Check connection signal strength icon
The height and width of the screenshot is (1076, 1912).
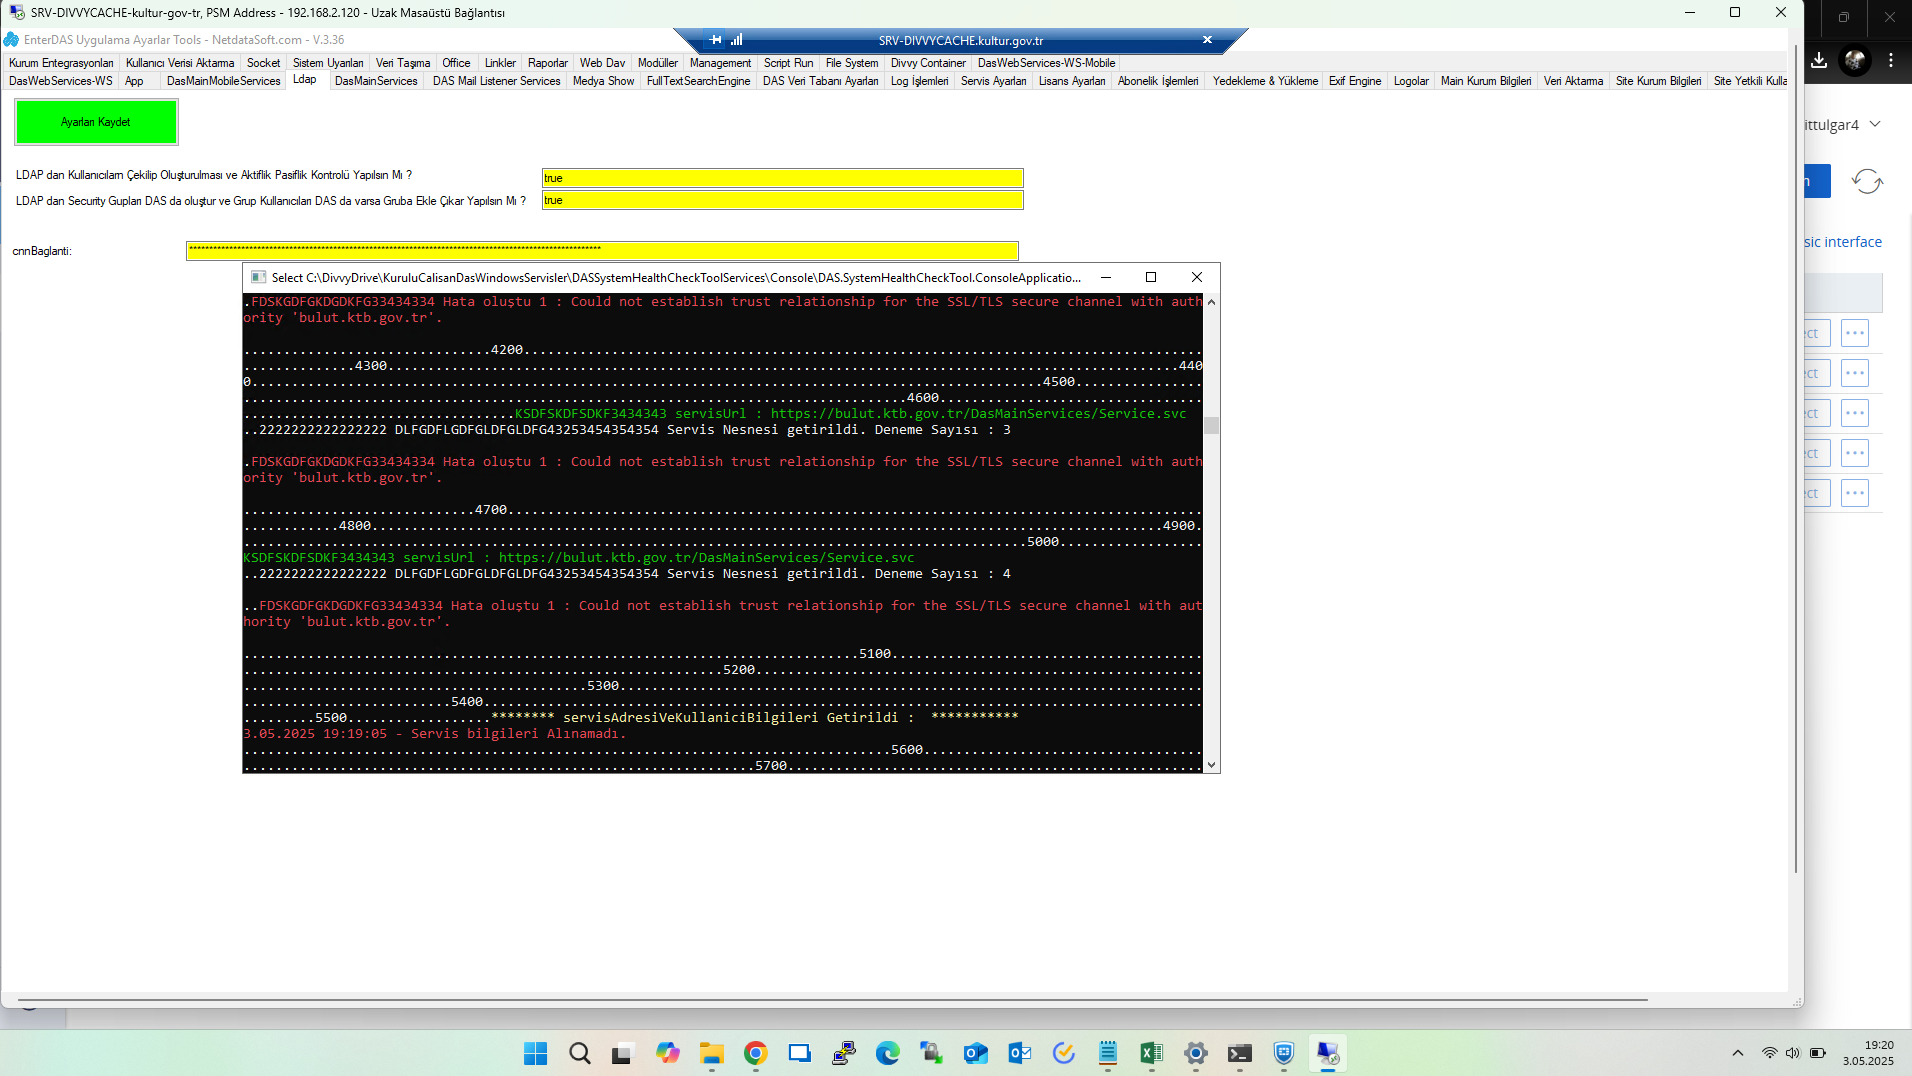(737, 40)
